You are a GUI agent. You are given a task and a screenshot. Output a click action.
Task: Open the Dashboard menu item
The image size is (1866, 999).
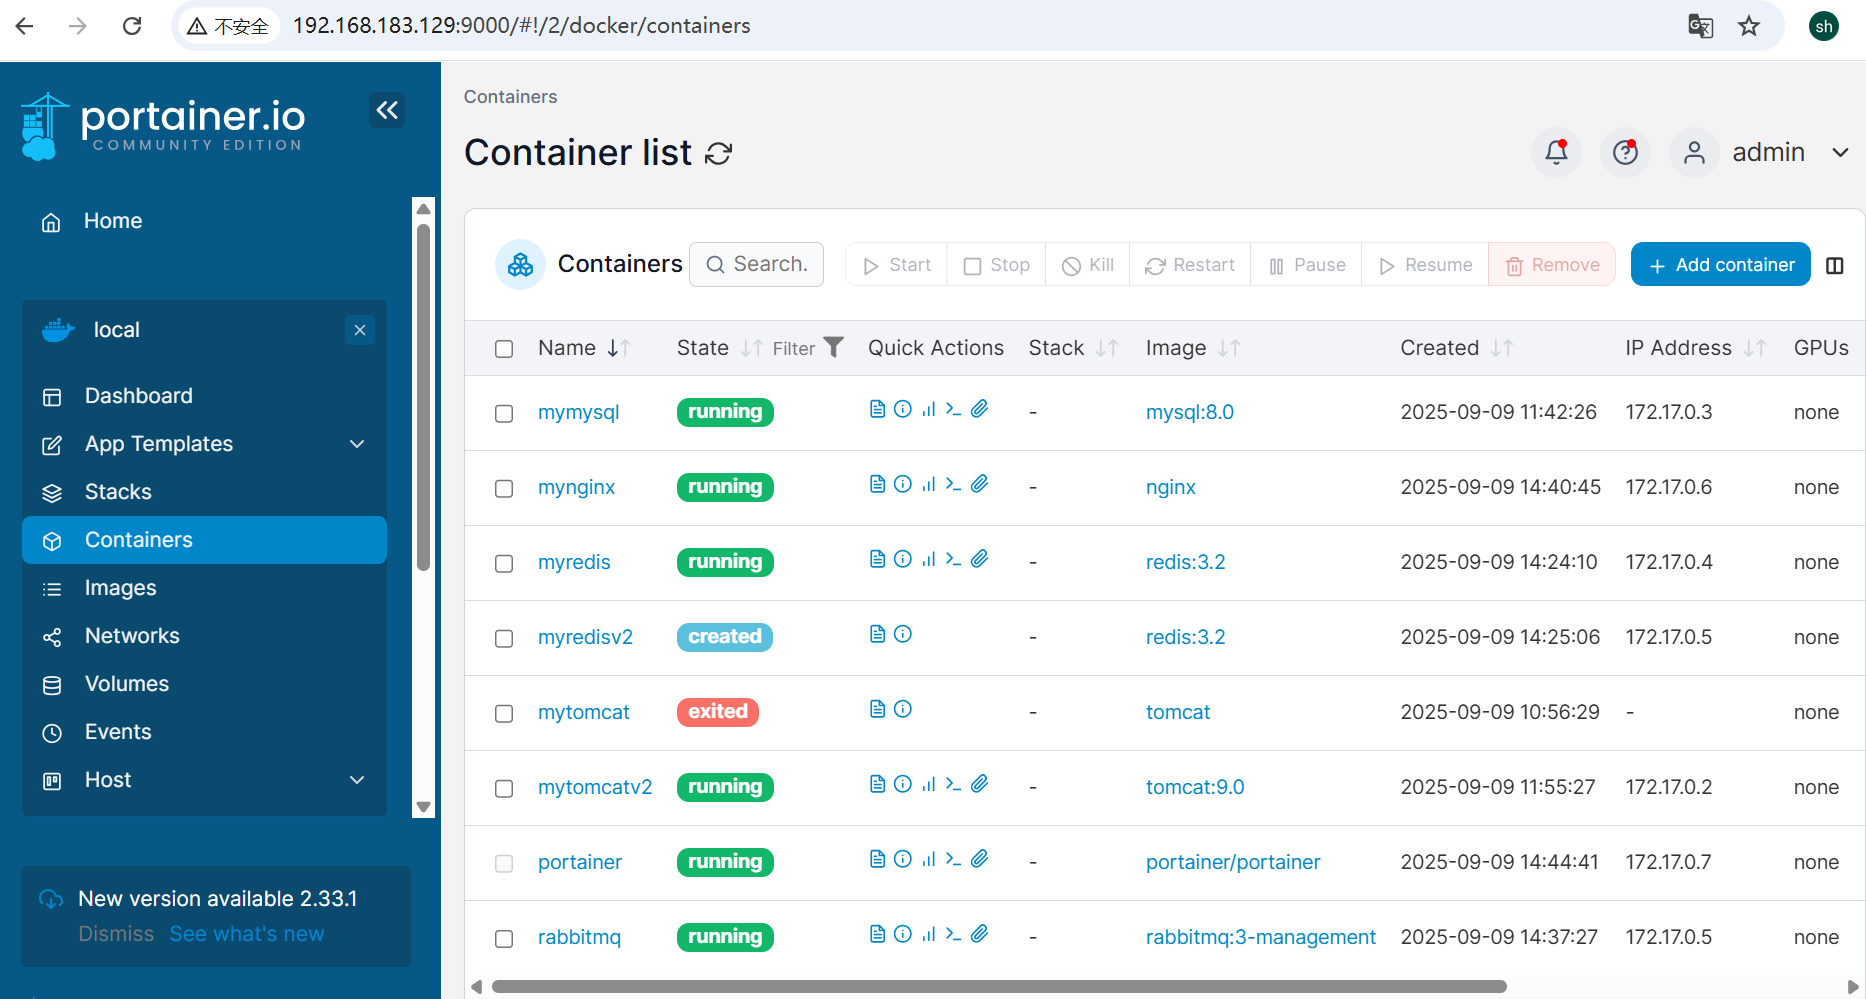204,396
